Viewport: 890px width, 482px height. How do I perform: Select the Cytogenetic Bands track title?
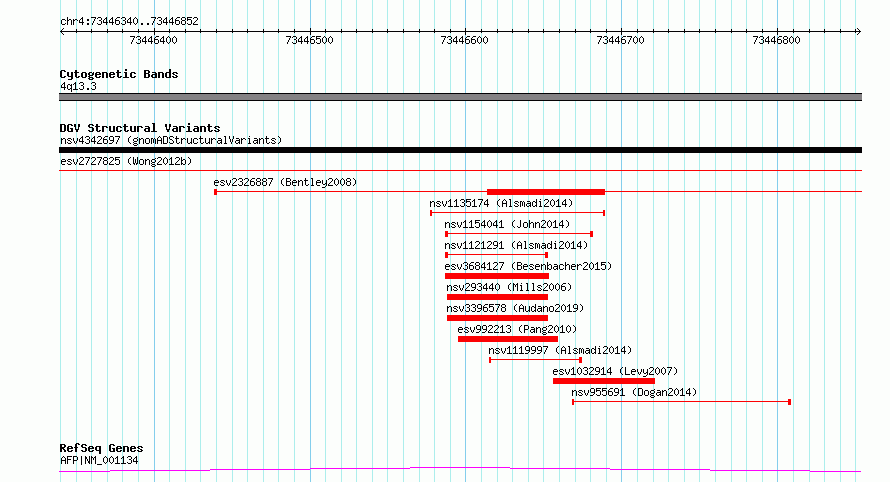119,74
